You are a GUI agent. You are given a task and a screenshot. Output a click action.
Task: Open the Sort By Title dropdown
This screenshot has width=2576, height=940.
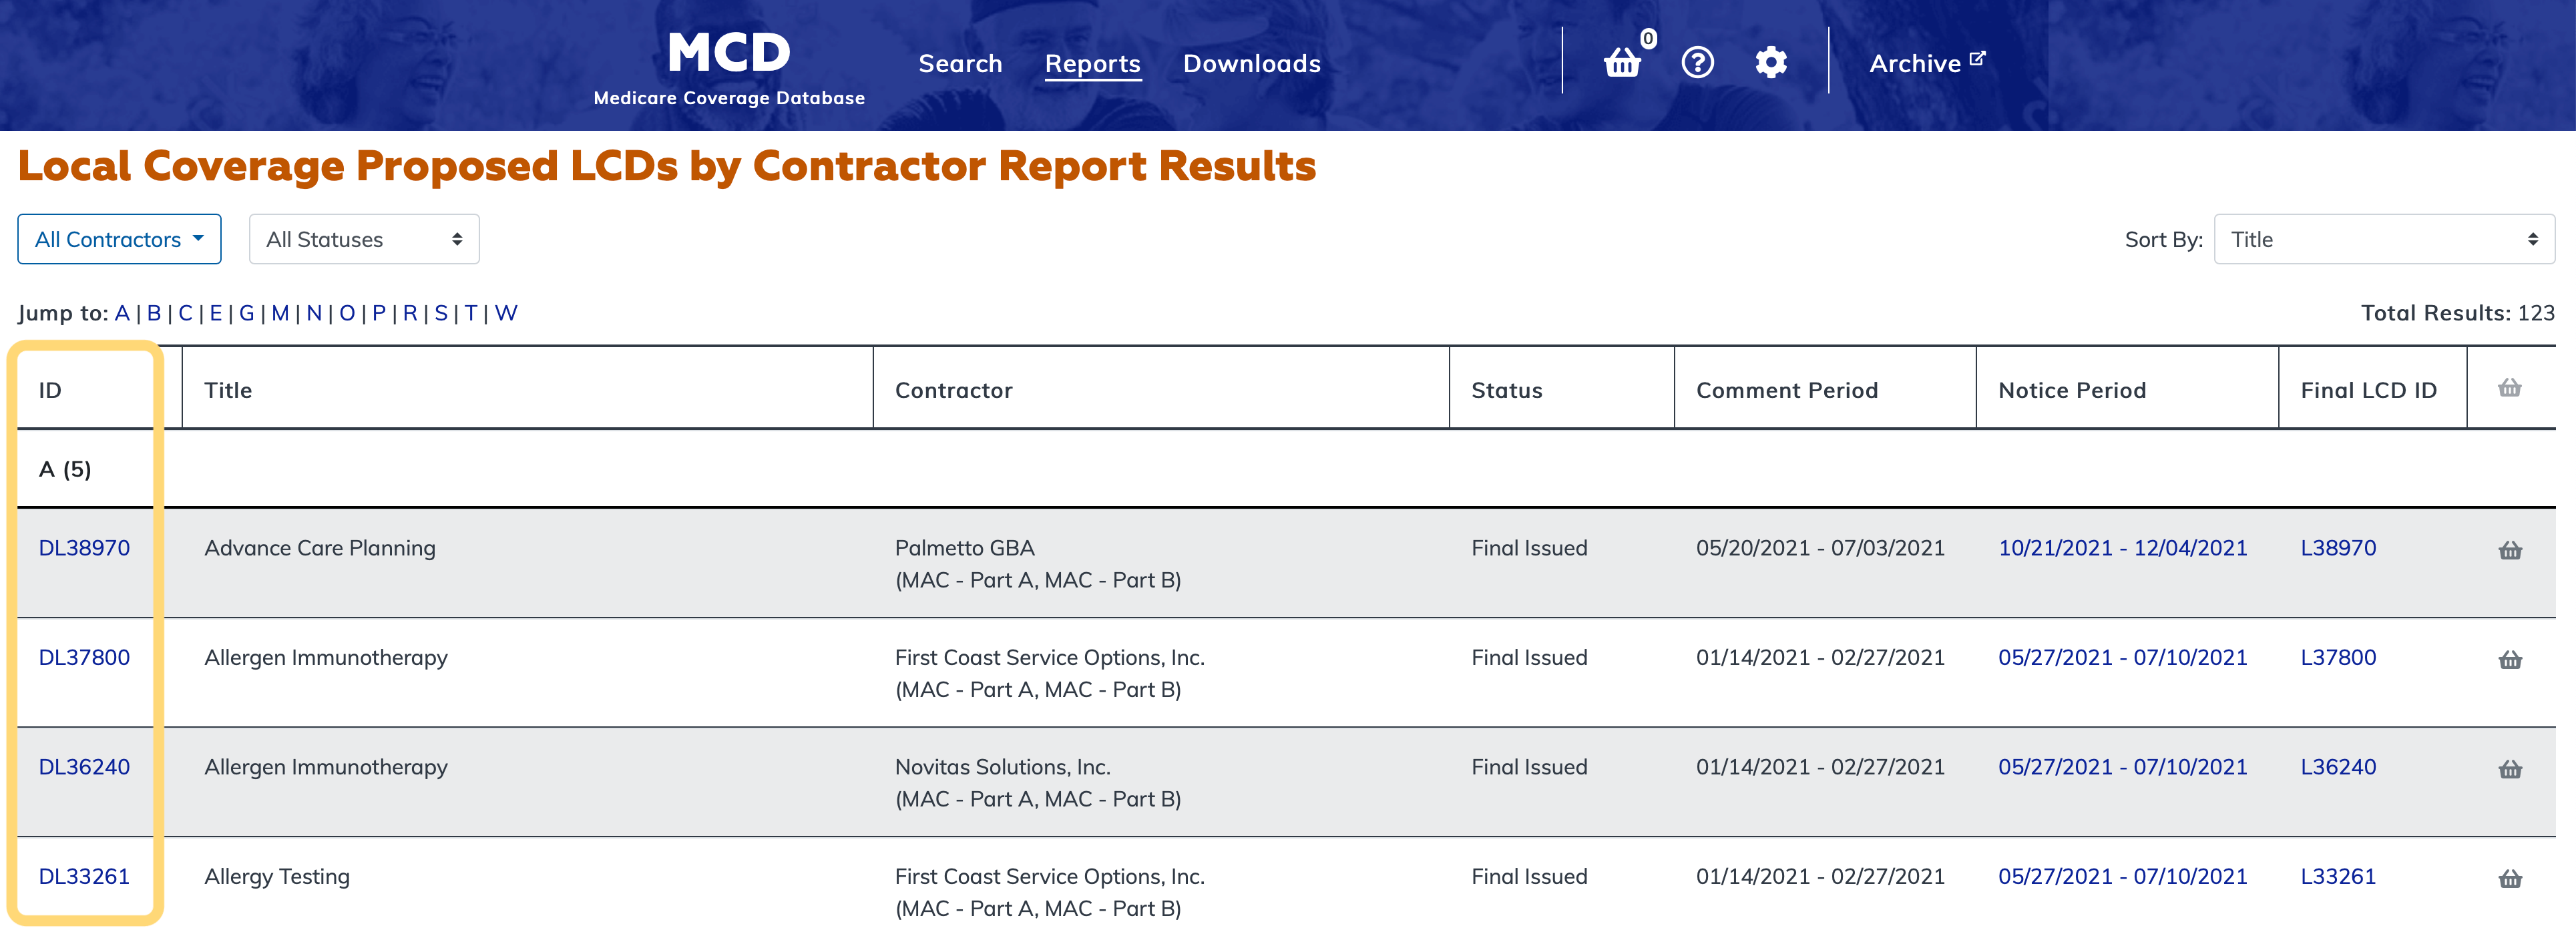pos(2383,240)
